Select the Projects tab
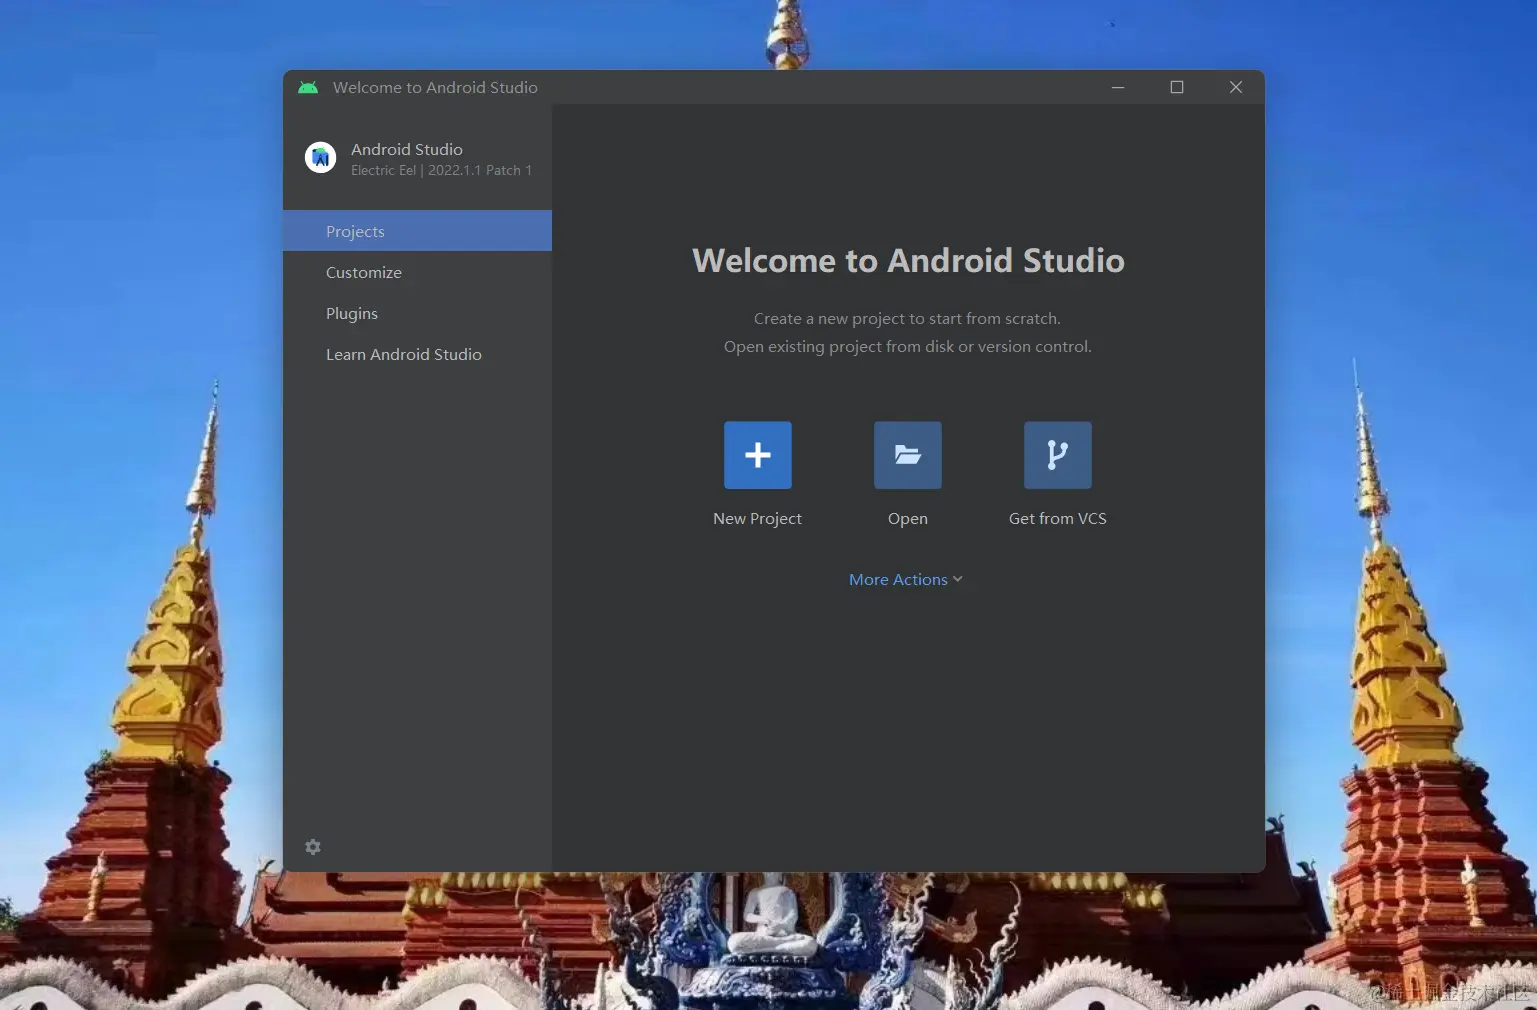 417,231
